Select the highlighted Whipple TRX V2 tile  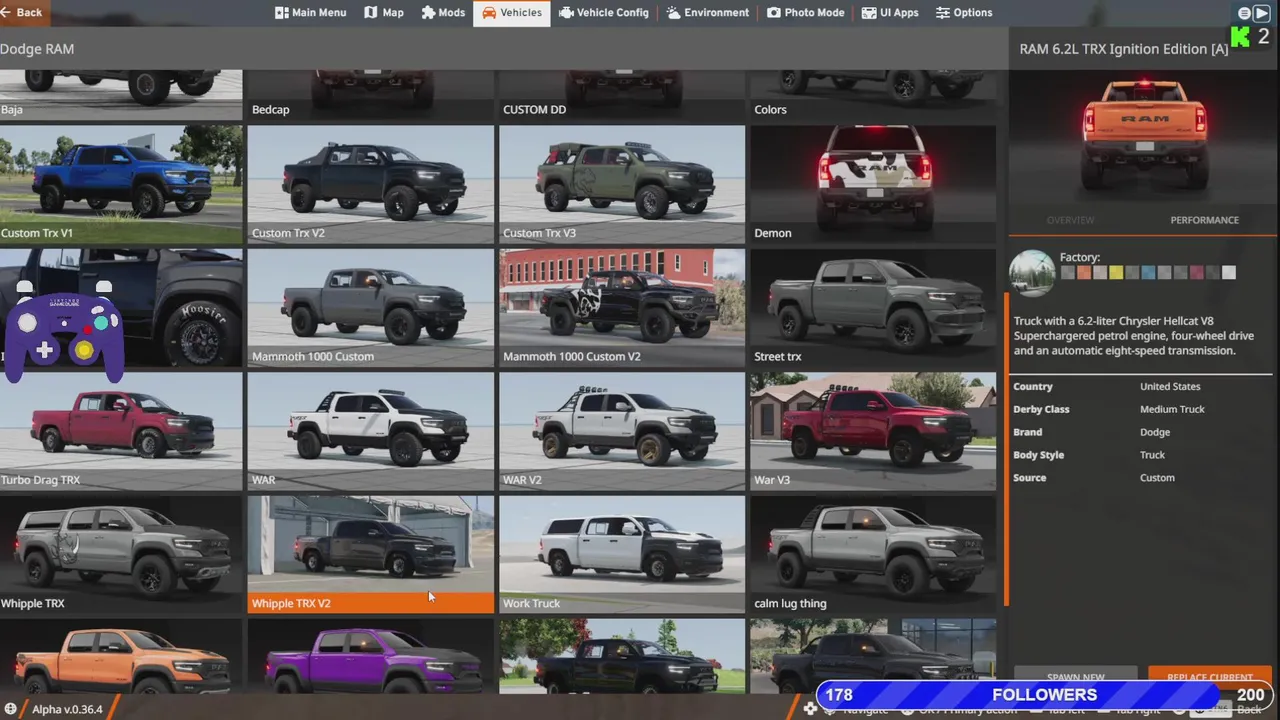pos(370,554)
